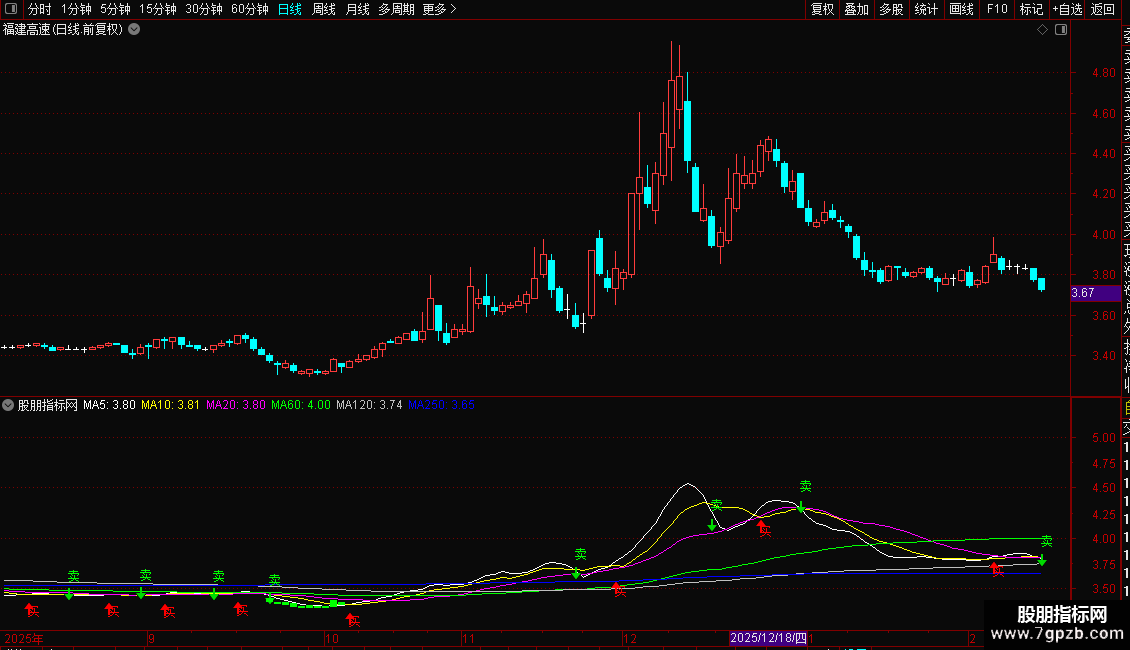Image resolution: width=1130 pixels, height=650 pixels.
Task: Click the 2025/12/18/四 date marker on the timeline
Action: click(x=768, y=638)
